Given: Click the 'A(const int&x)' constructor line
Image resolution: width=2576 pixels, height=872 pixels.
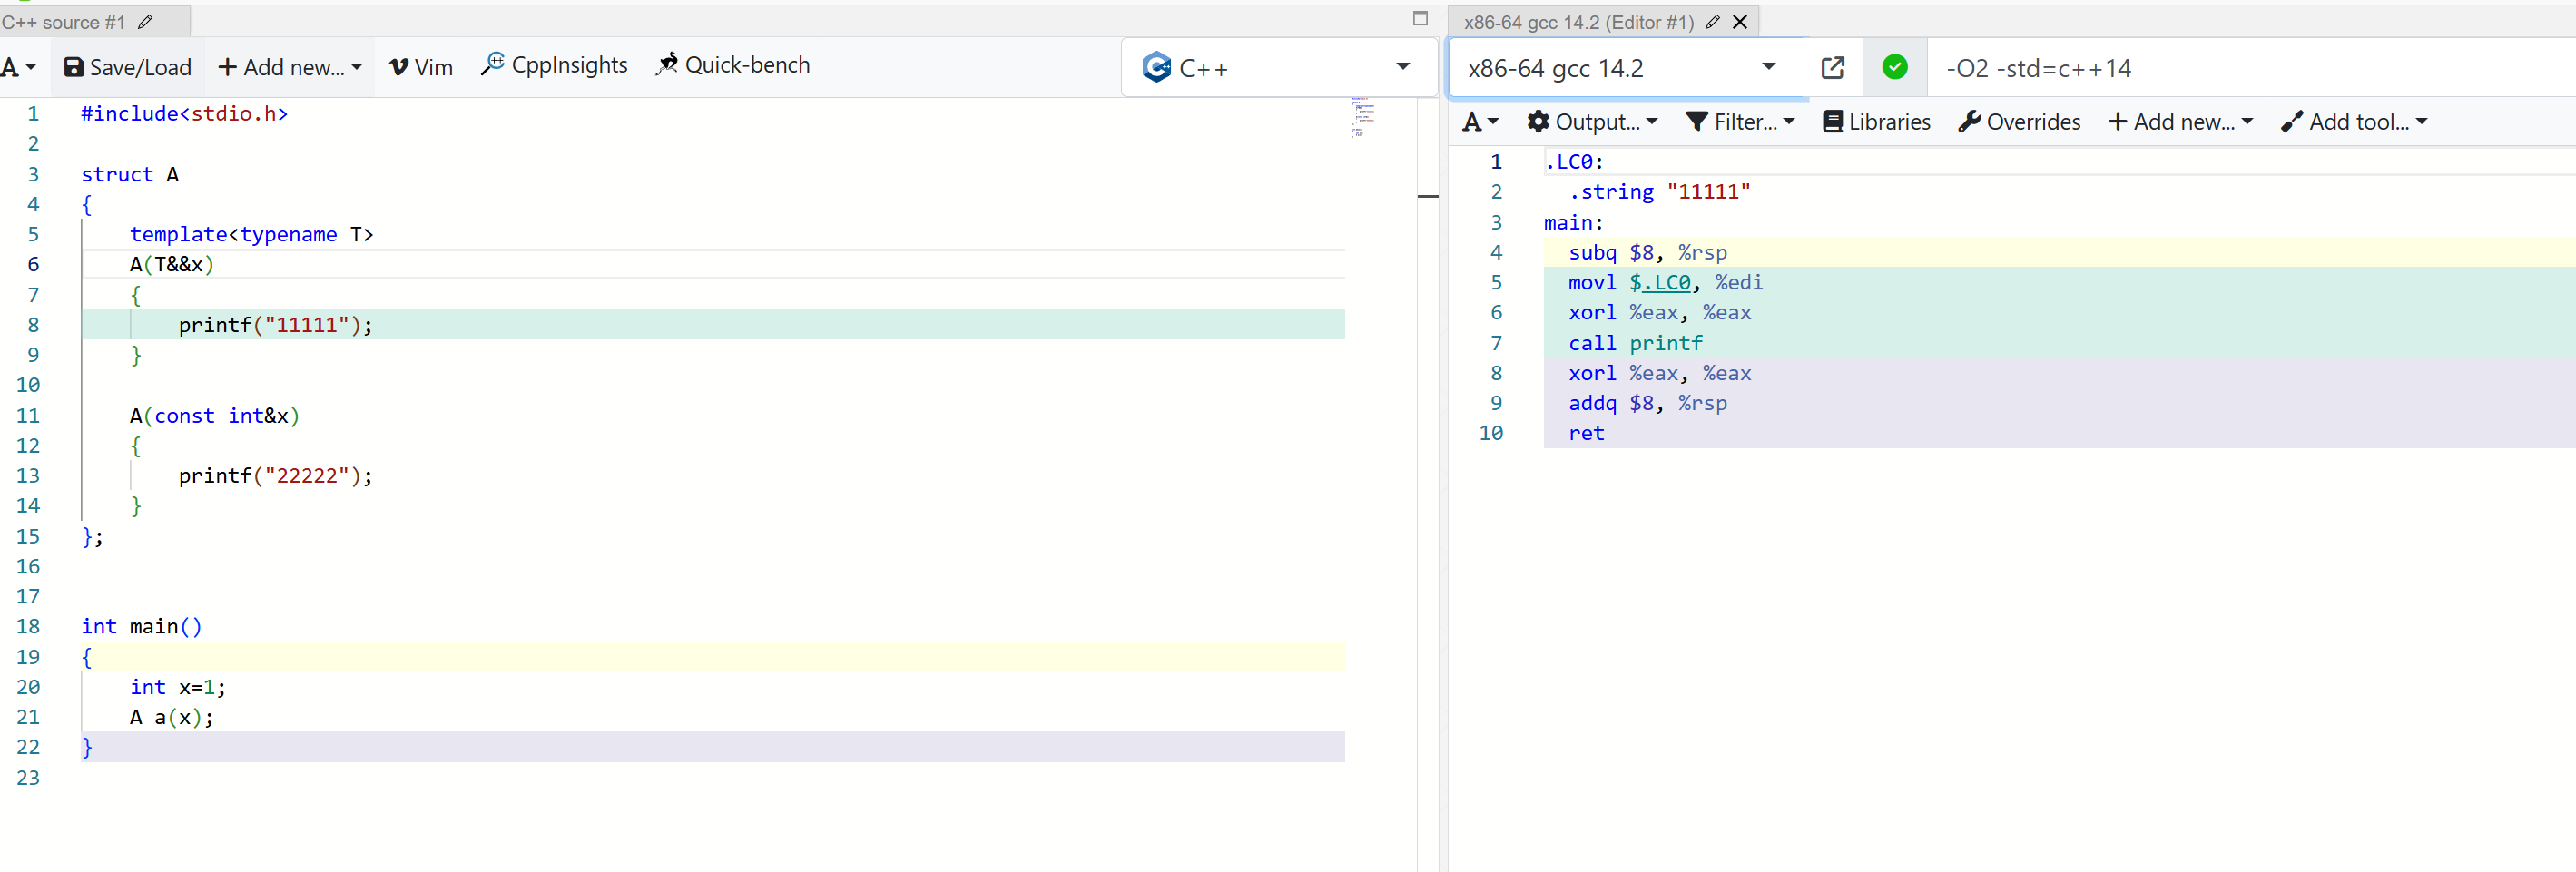Looking at the screenshot, I should 214,416.
